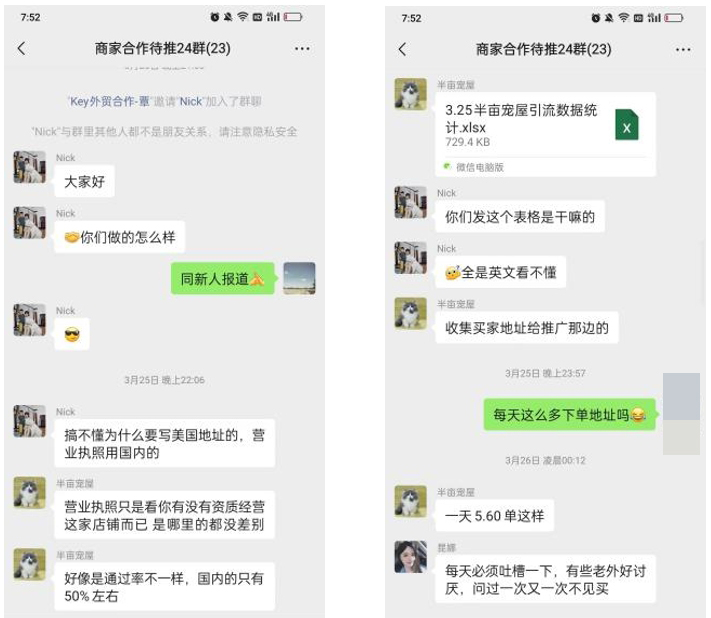Select the 你们发这个表格是干嘛的 message

[520, 216]
